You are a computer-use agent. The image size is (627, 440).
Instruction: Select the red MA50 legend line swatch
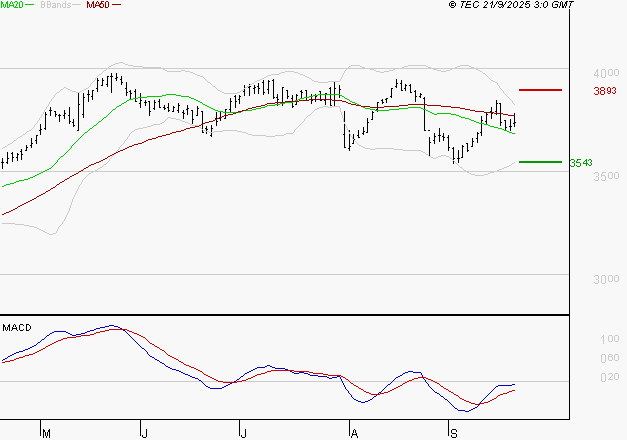click(116, 6)
